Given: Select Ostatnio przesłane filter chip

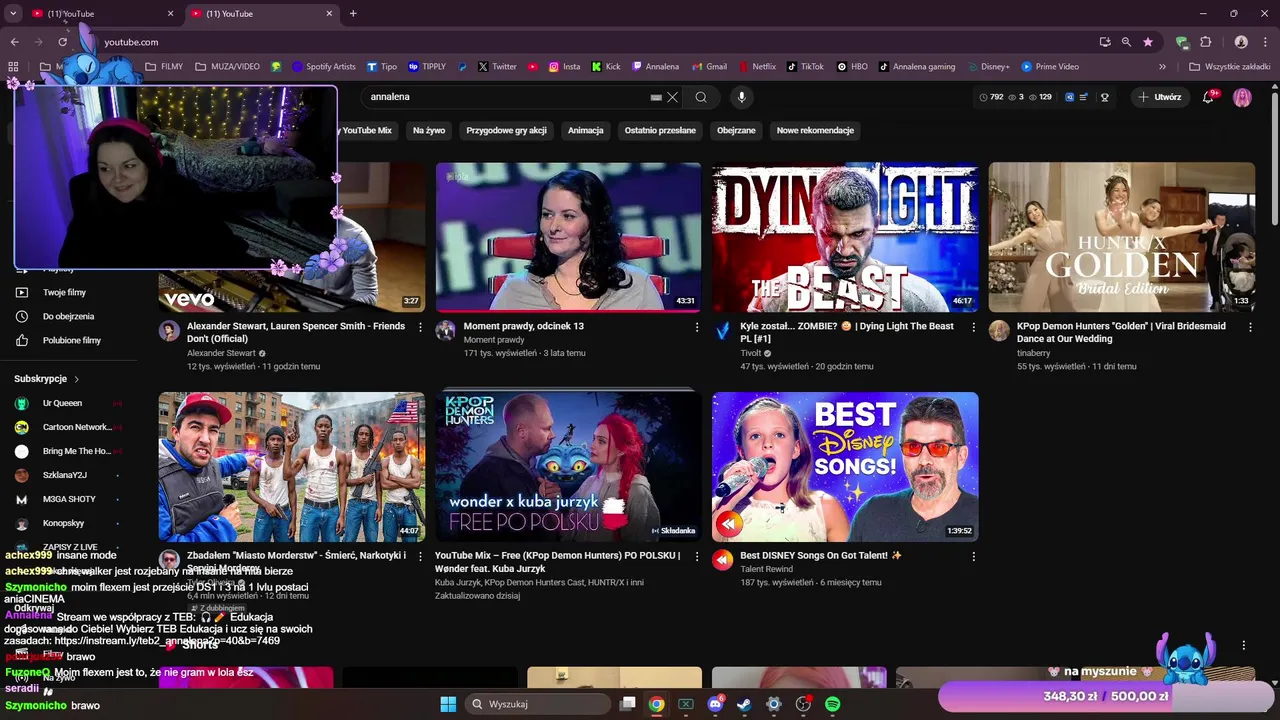Looking at the screenshot, I should click(x=660, y=130).
